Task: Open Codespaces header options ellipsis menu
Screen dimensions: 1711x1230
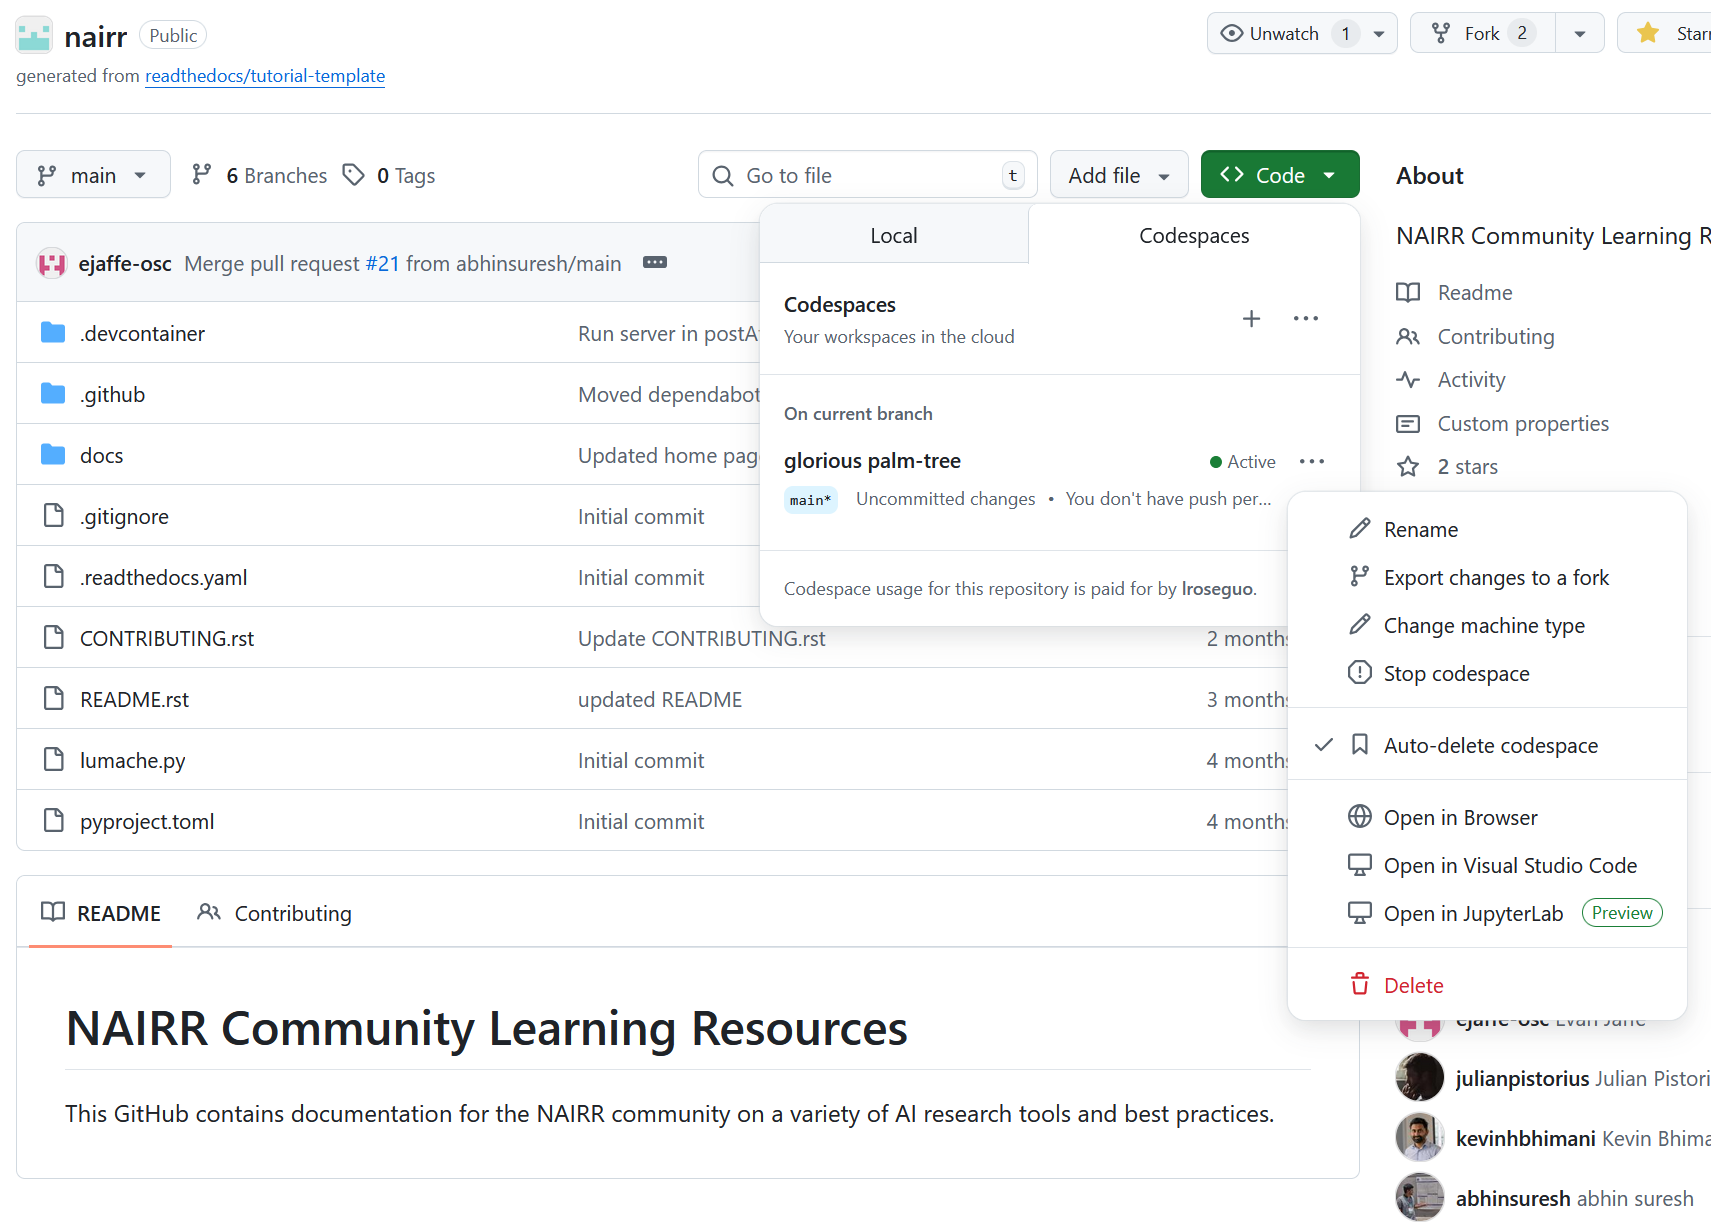Action: [1306, 319]
